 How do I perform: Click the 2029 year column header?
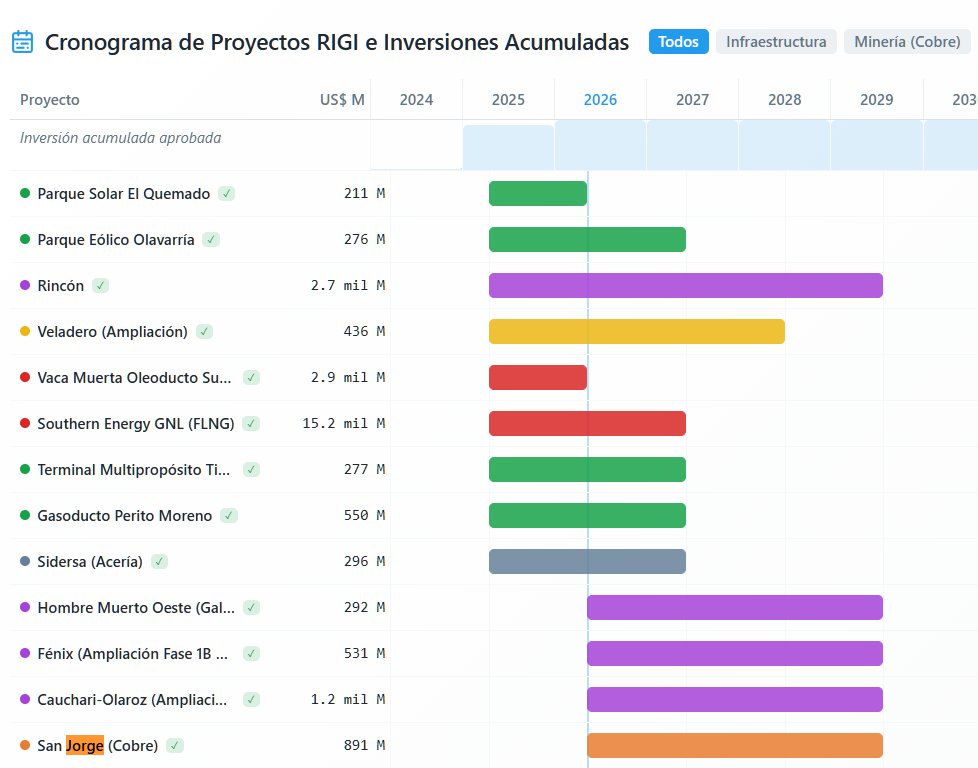(x=876, y=100)
